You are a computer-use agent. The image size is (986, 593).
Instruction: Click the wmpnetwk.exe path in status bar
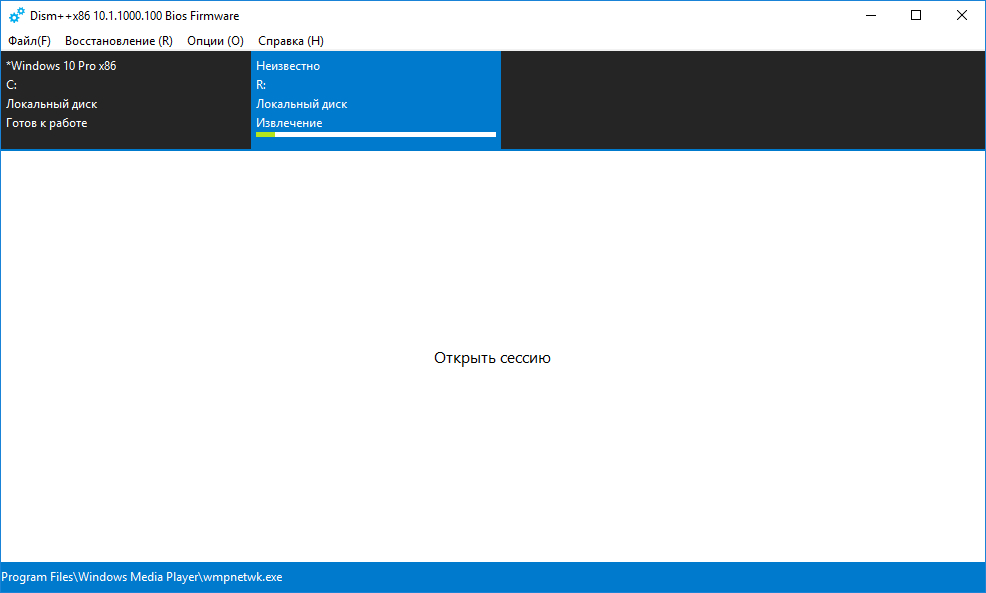pos(141,577)
